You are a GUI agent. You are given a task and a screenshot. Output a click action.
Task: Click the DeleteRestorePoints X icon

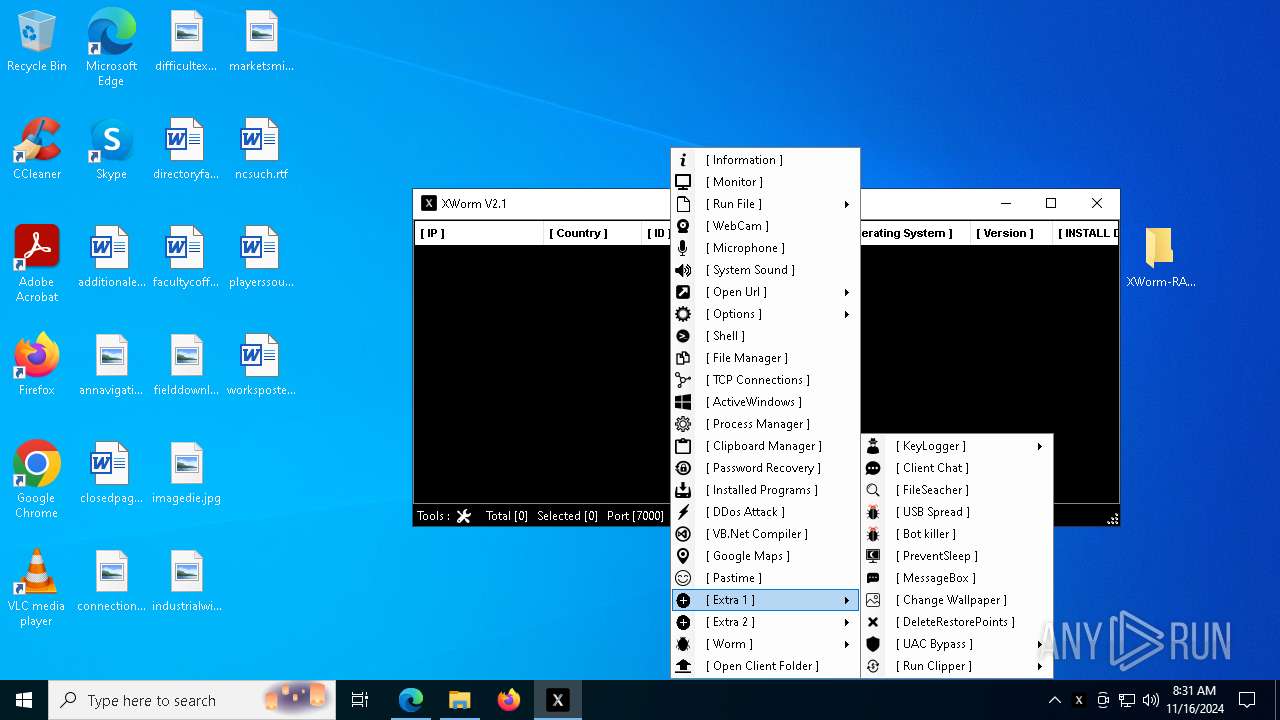coord(873,622)
